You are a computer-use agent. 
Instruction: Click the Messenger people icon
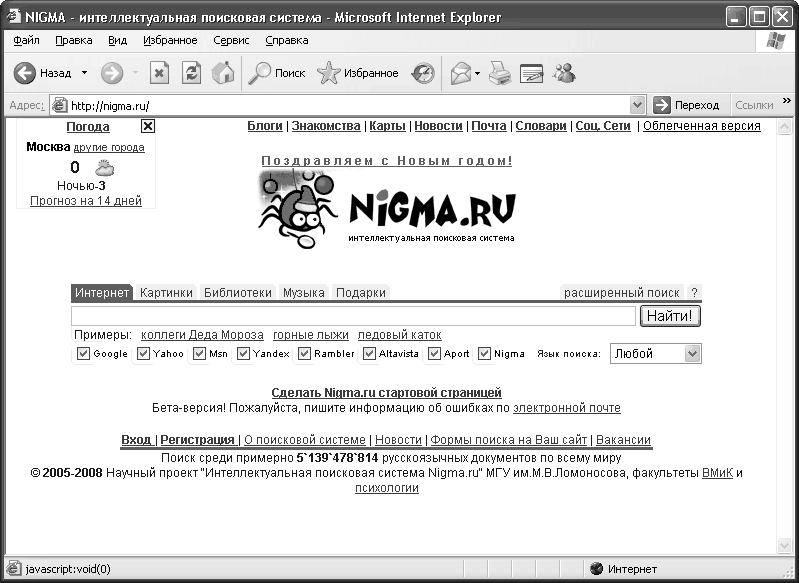[x=565, y=73]
